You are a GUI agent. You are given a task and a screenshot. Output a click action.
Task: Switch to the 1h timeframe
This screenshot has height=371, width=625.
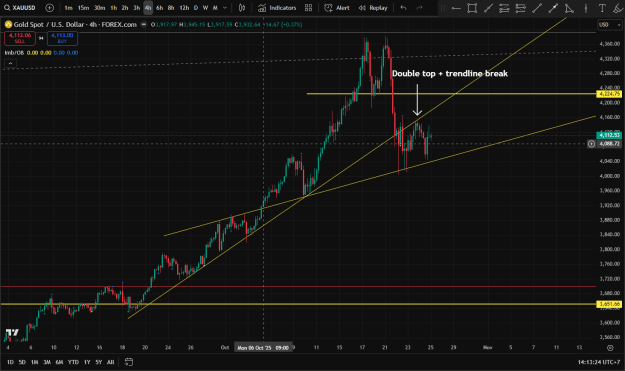coord(114,8)
